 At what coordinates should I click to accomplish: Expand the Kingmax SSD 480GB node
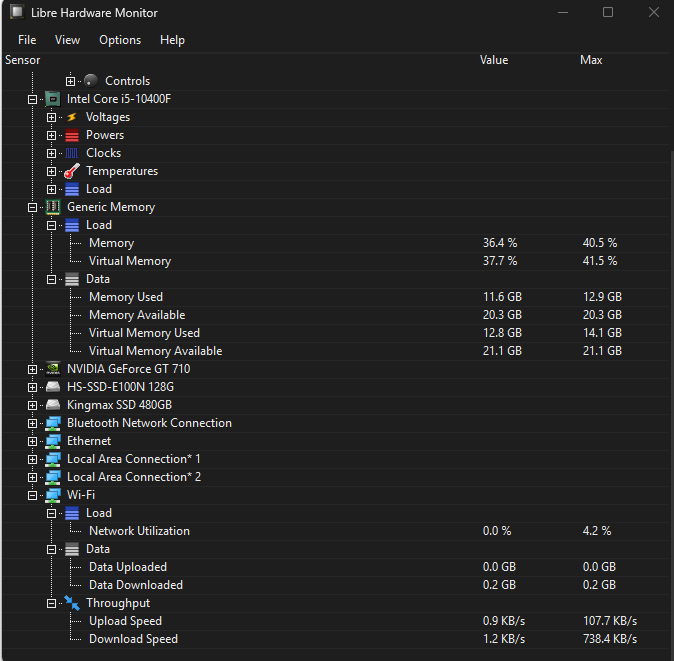point(32,406)
